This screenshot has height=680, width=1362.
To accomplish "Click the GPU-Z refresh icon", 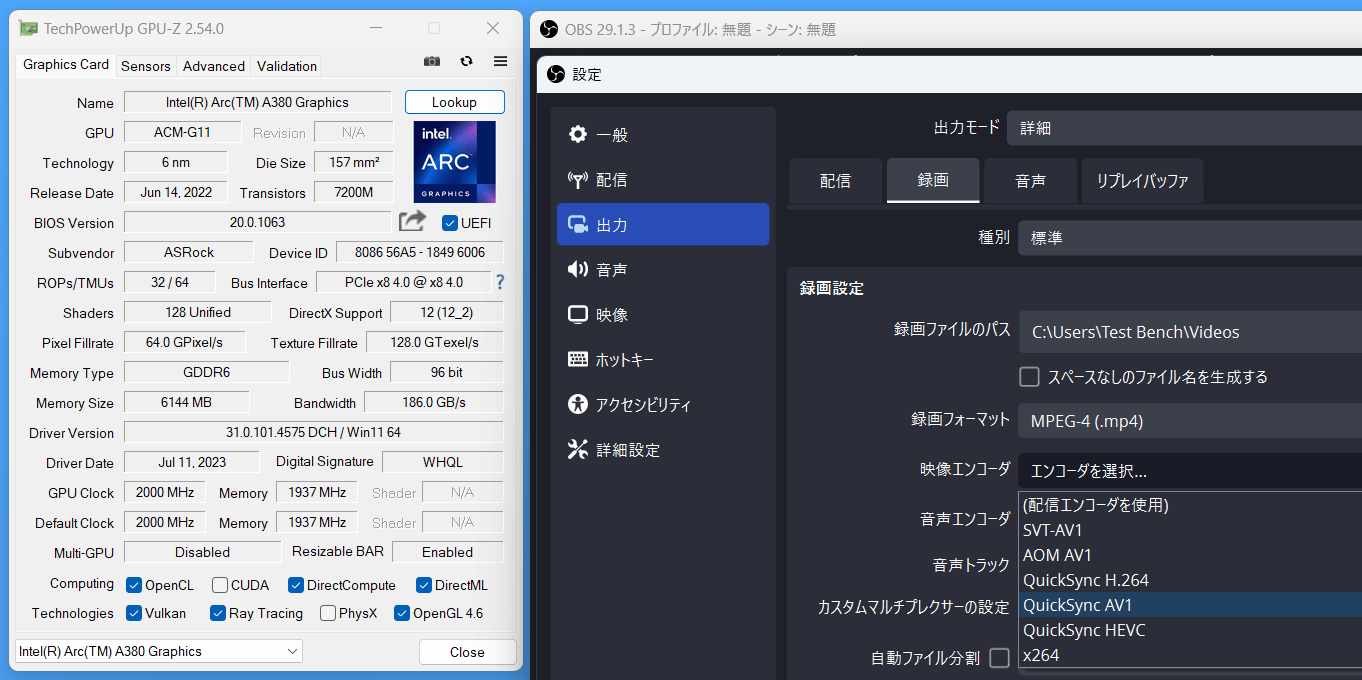I will [x=466, y=62].
